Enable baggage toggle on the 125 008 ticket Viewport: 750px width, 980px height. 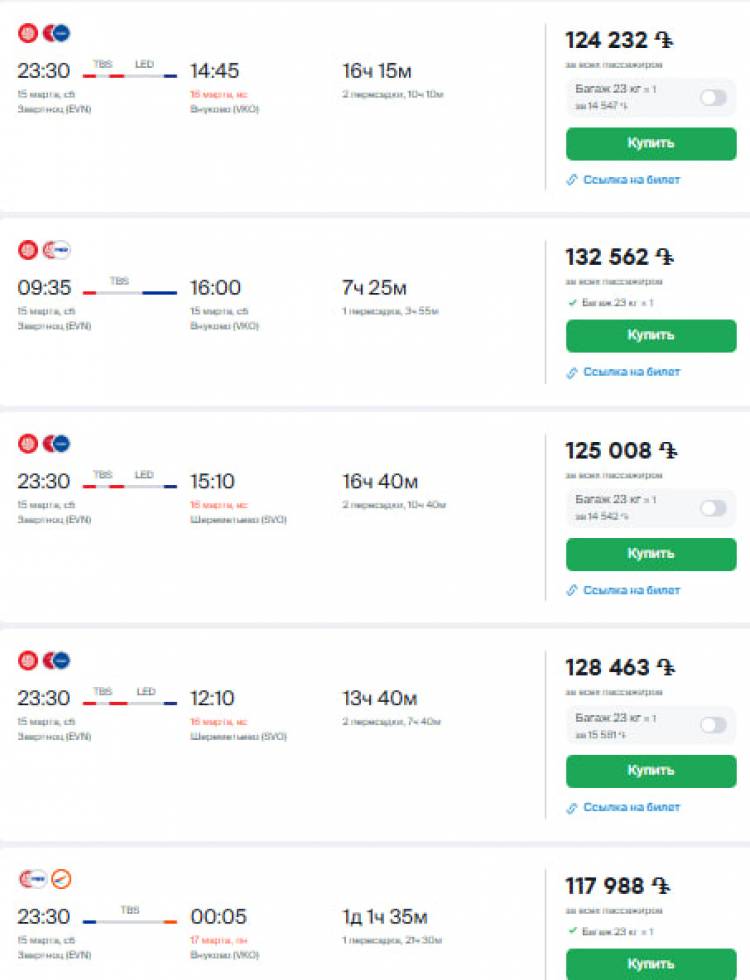point(713,508)
